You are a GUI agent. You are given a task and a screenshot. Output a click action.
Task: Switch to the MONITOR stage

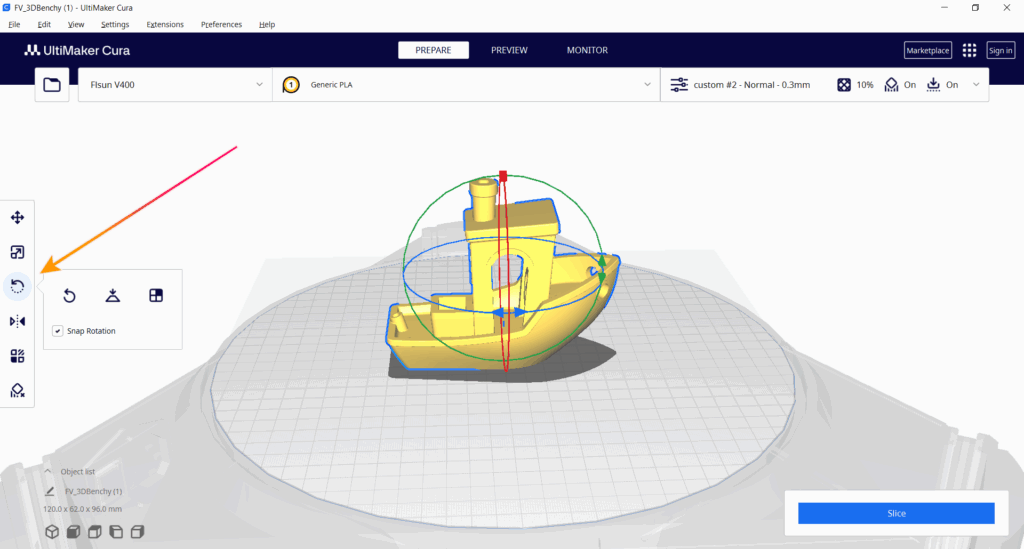coord(587,50)
